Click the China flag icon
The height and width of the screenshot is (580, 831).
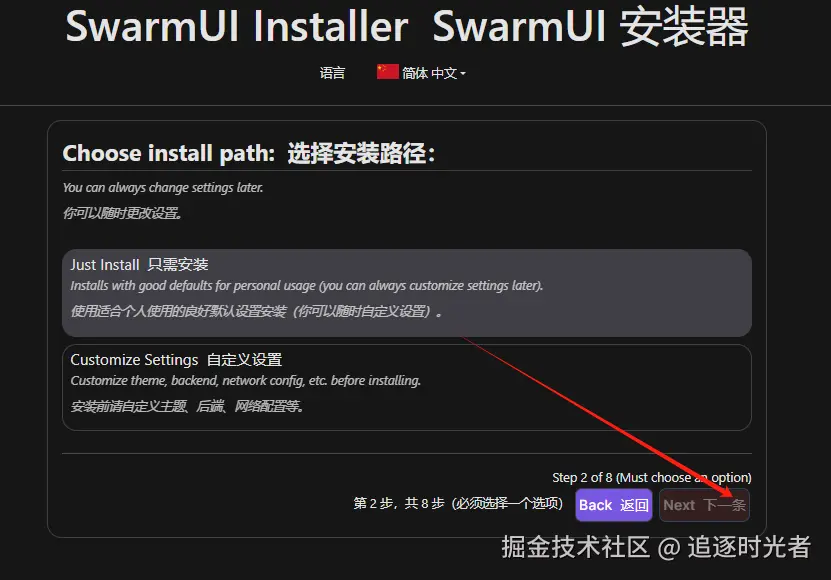tap(387, 72)
